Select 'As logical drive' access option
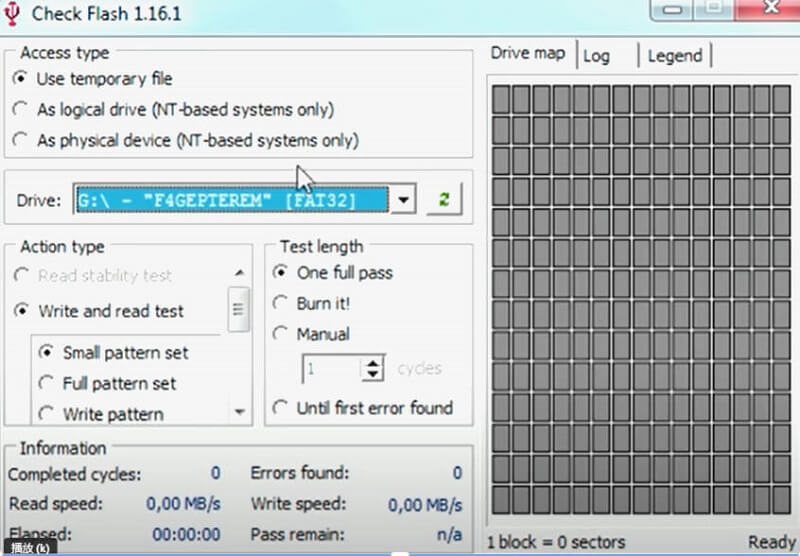Screen dimensions: 800x556 (21, 109)
